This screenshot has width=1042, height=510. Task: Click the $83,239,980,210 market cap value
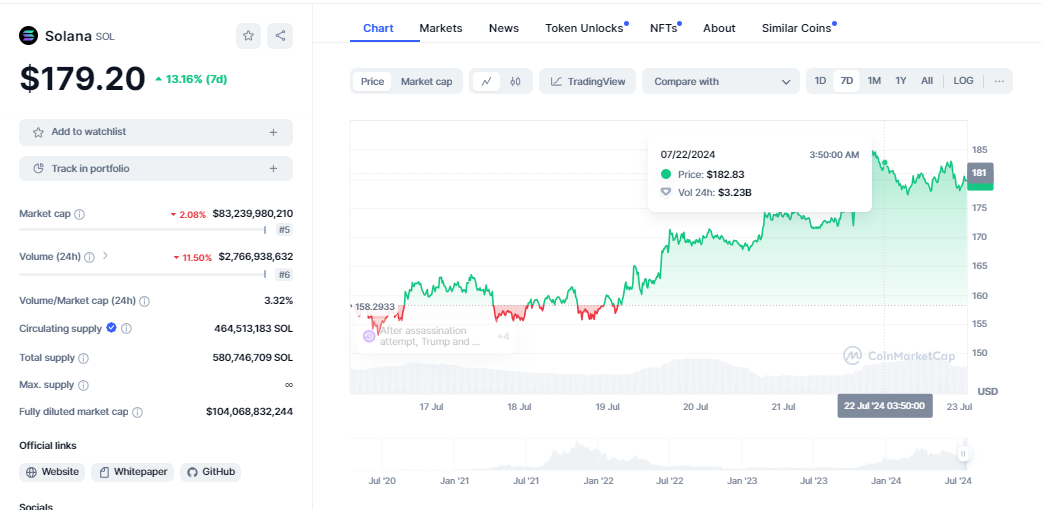253,214
